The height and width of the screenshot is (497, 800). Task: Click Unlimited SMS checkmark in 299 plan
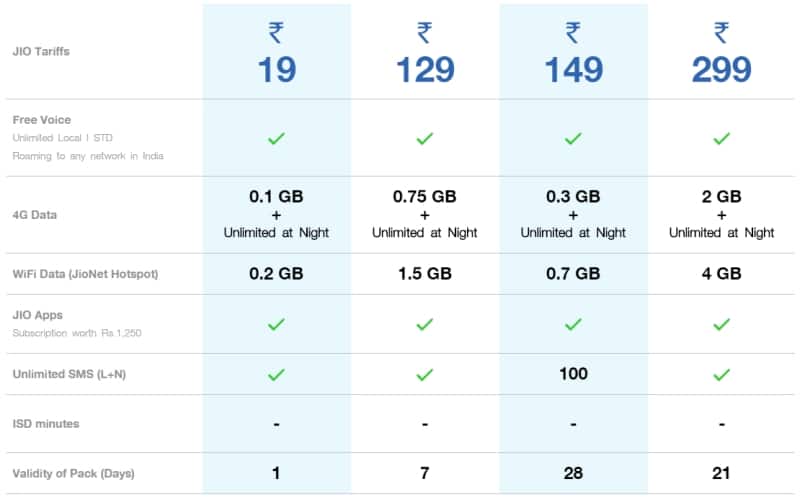(721, 374)
